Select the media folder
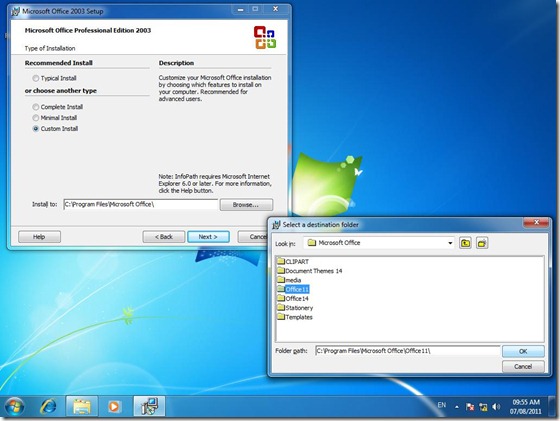The image size is (560, 421). tap(289, 280)
